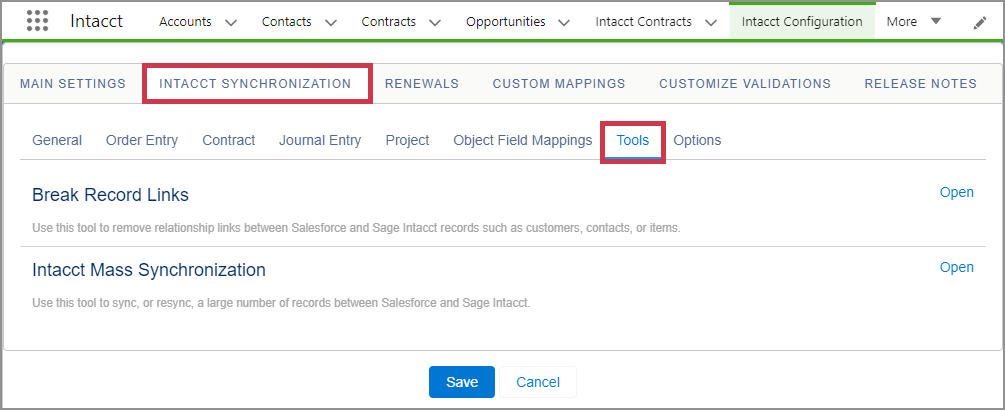1005x410 pixels.
Task: Open the App Launcher grid icon
Action: coord(37,21)
